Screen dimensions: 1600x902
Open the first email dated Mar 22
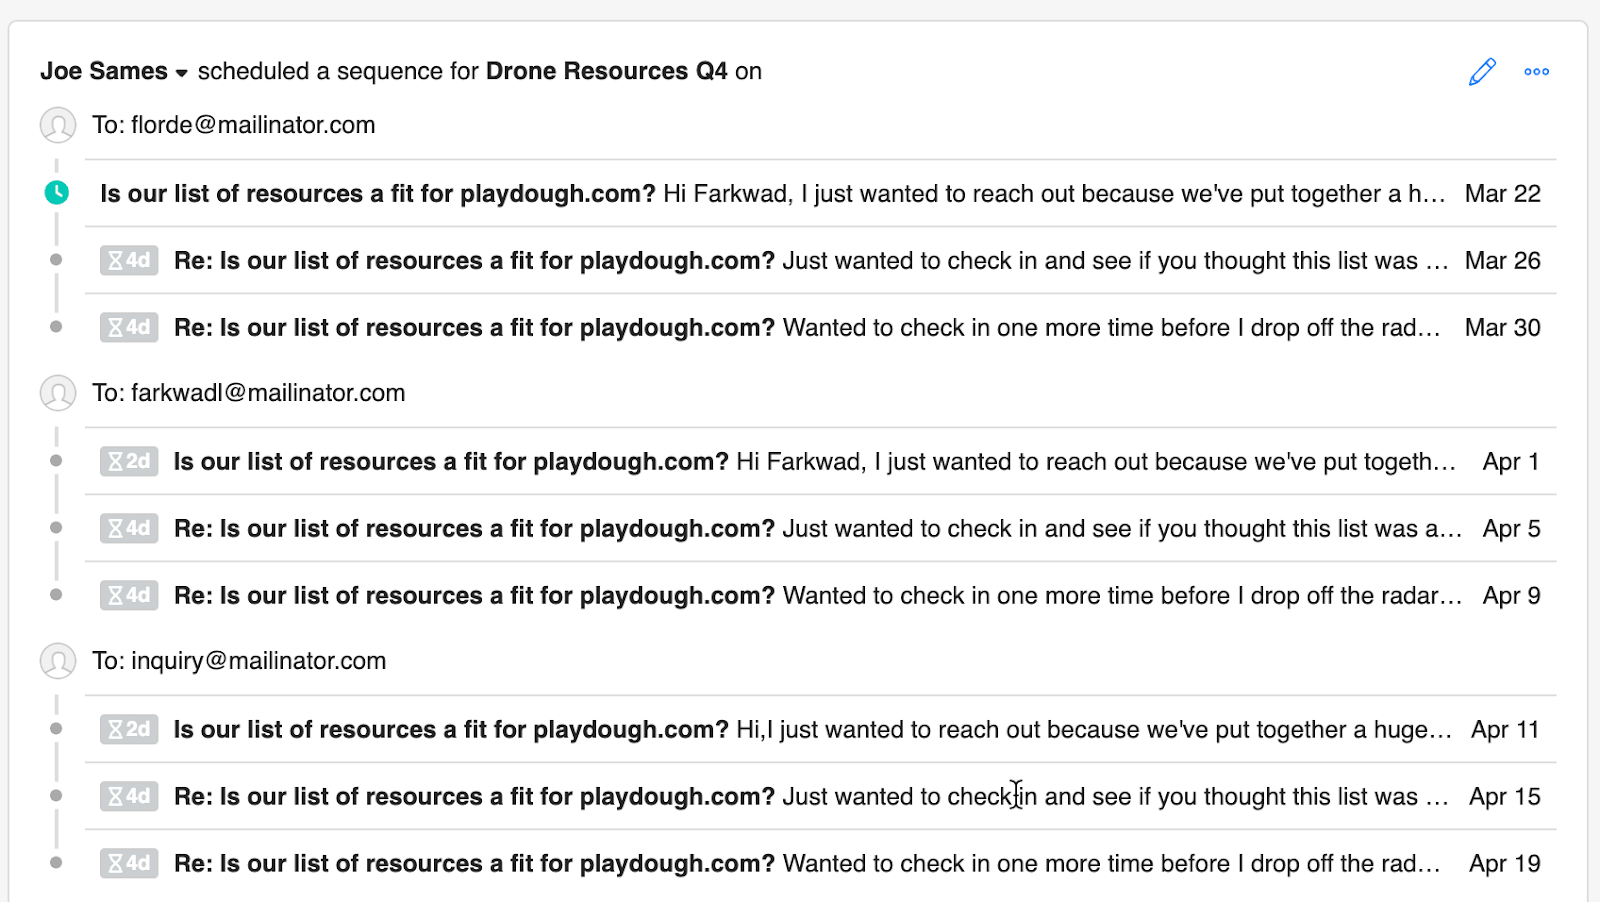(770, 194)
